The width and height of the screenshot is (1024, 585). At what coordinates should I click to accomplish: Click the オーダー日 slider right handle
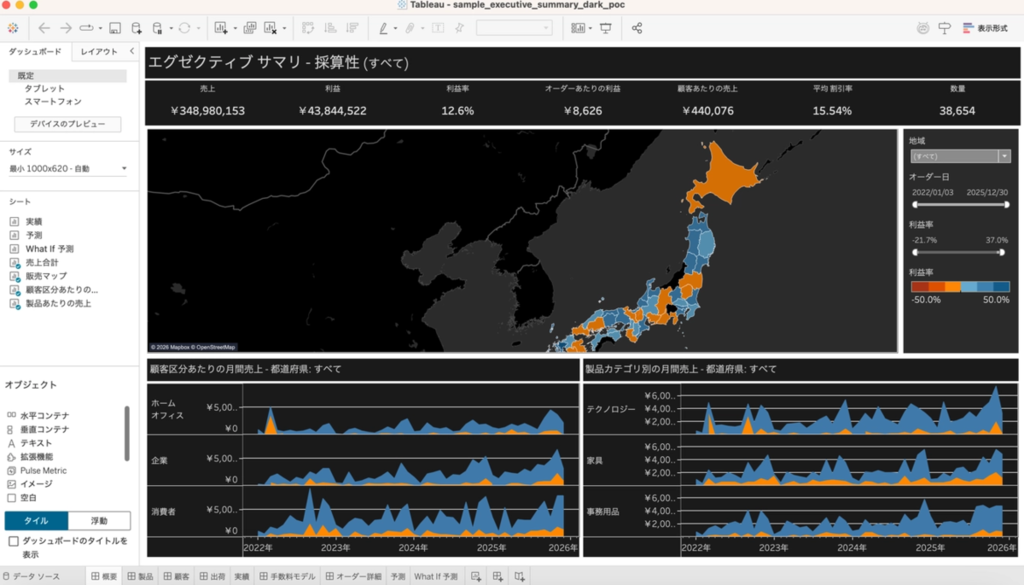[1006, 205]
